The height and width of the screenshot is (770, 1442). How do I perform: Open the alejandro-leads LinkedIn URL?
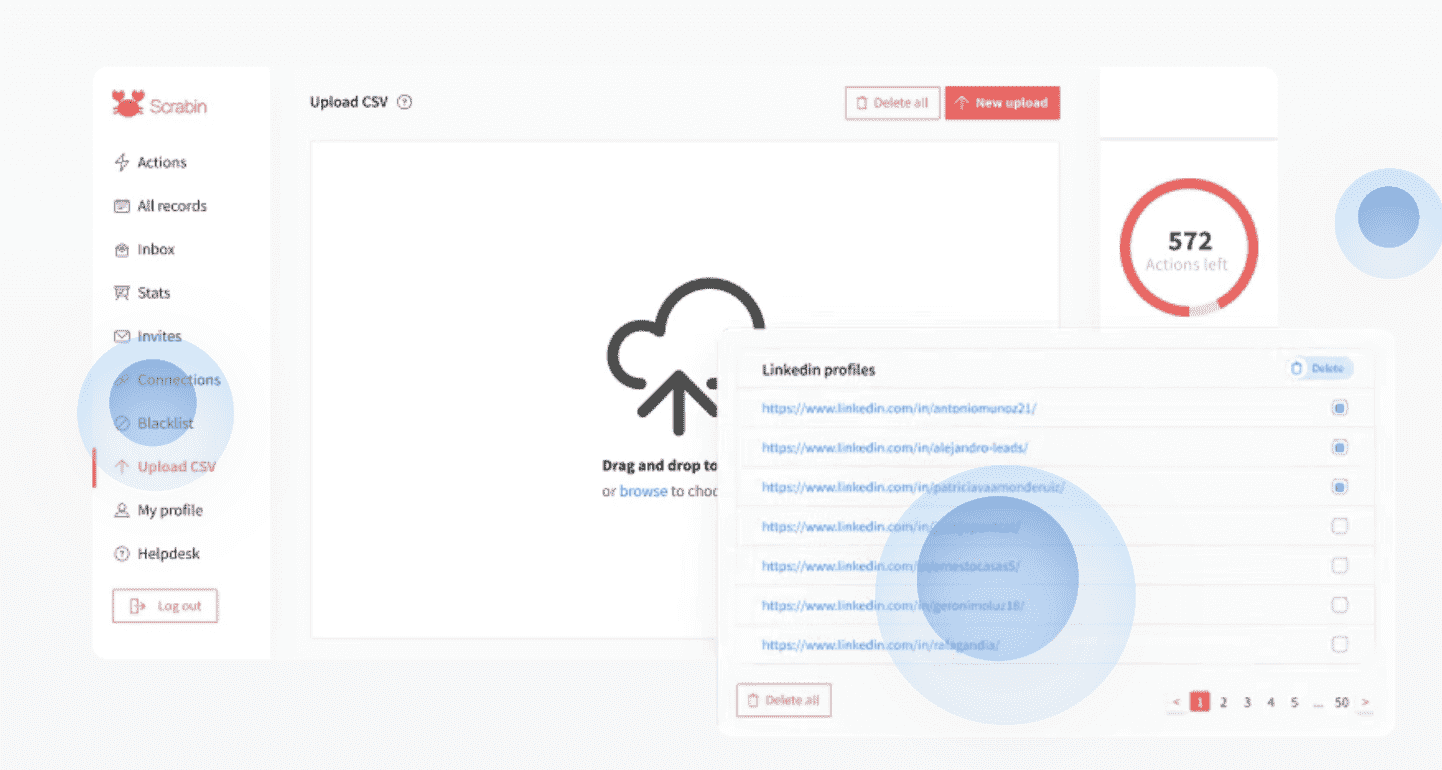pos(894,447)
